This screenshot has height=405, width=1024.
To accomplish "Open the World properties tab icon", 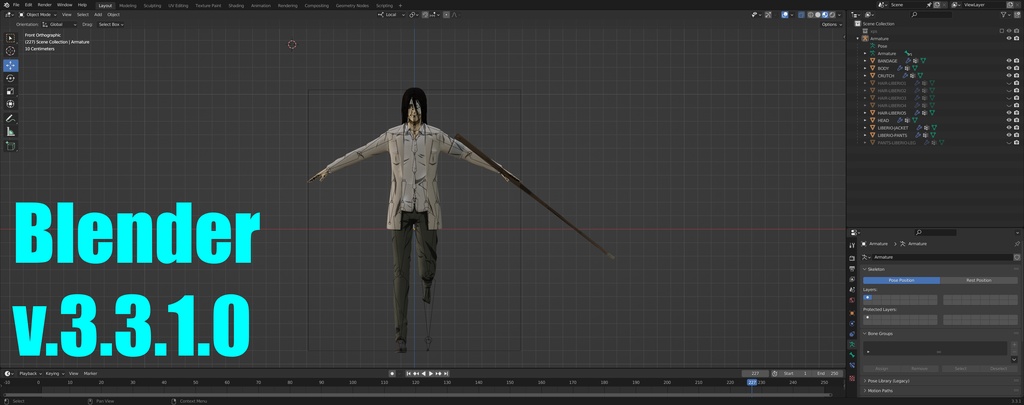I will 852,300.
